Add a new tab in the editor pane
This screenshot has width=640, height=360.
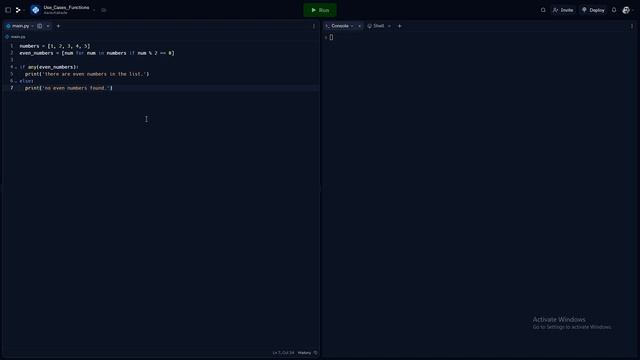coord(58,26)
